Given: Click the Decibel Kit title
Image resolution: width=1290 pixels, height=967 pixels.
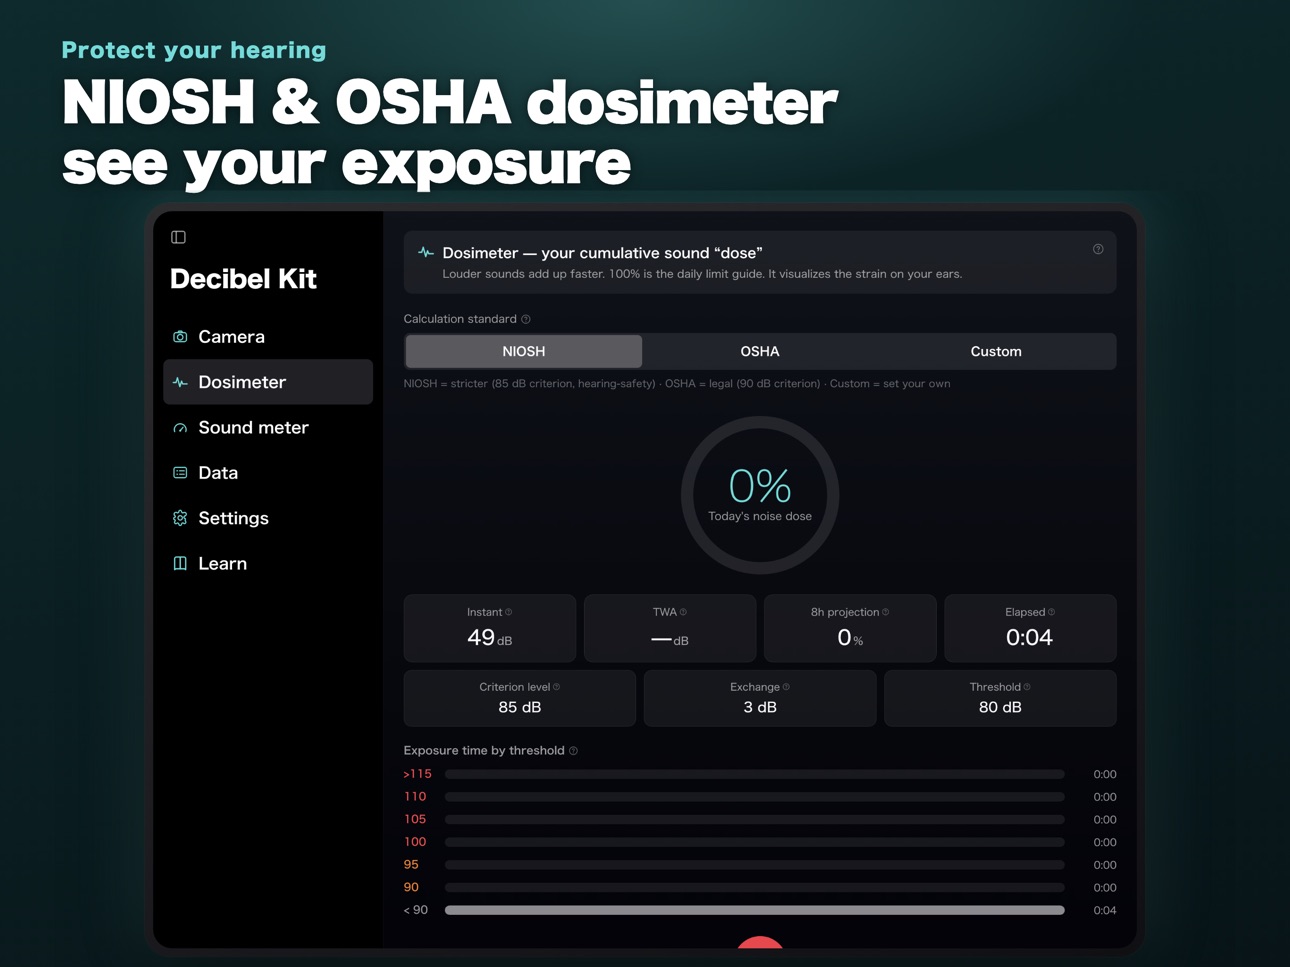Looking at the screenshot, I should click(x=243, y=279).
